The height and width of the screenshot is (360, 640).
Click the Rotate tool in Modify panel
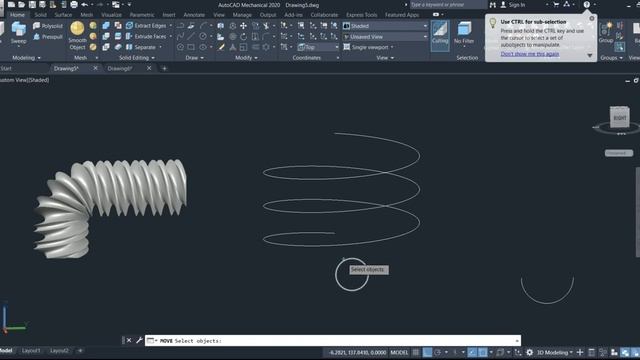243,36
